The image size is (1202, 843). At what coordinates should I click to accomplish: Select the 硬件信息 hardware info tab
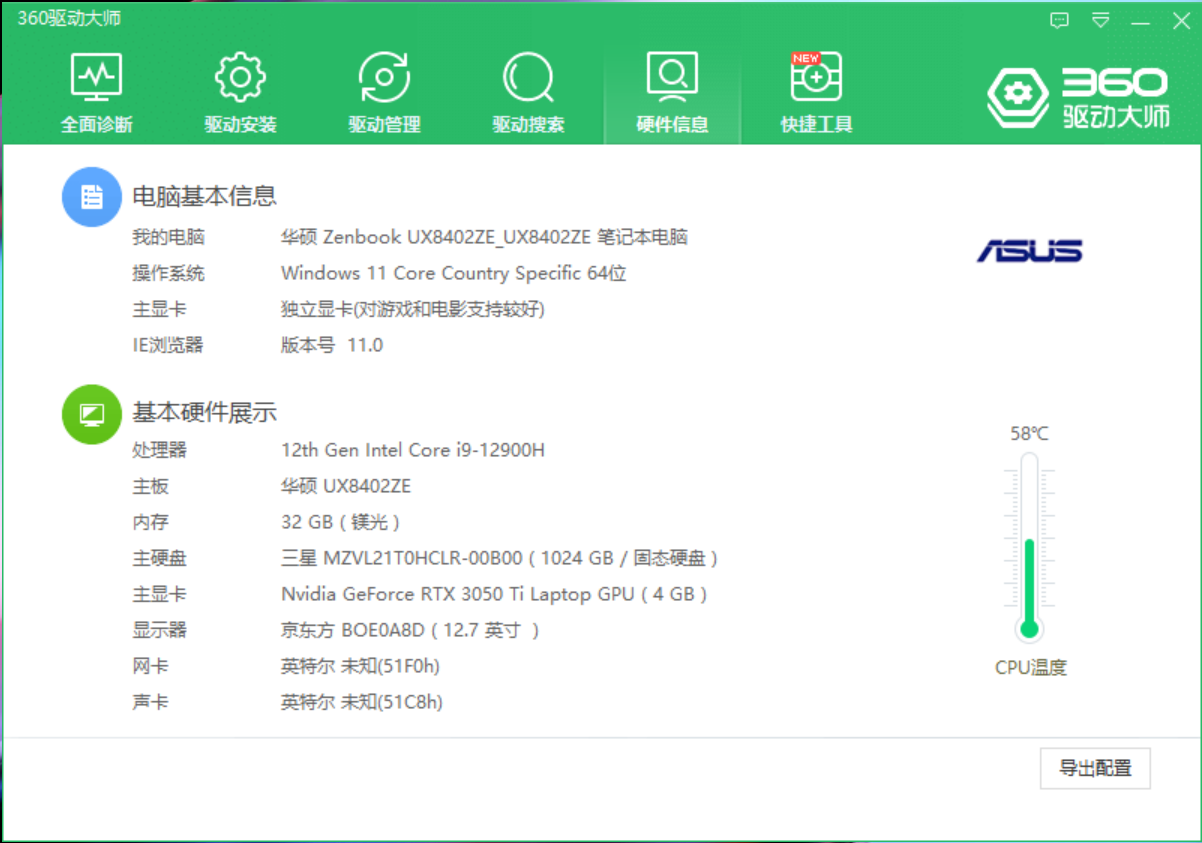click(x=672, y=93)
